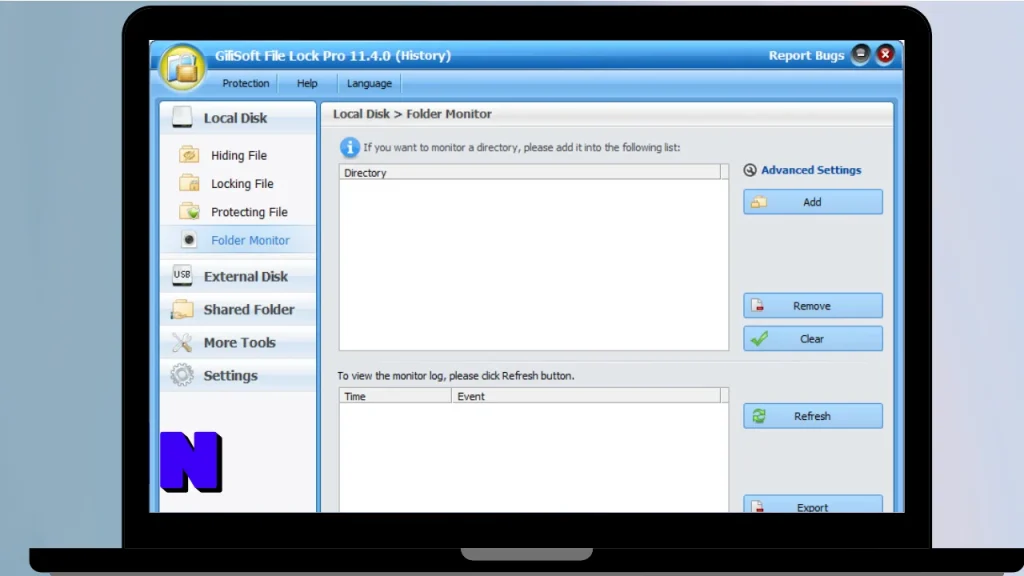The height and width of the screenshot is (576, 1024).
Task: Click the Event column header
Action: [586, 396]
